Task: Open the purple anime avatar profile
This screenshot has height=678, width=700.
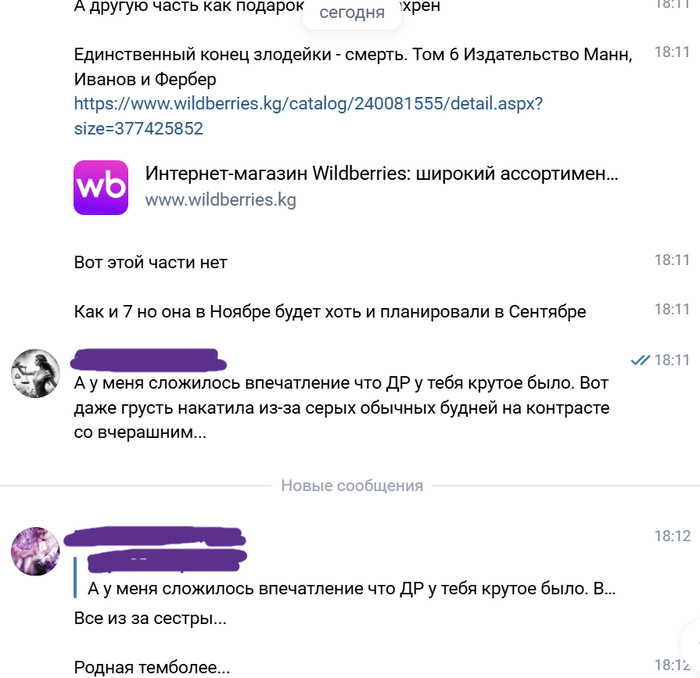Action: click(x=35, y=551)
